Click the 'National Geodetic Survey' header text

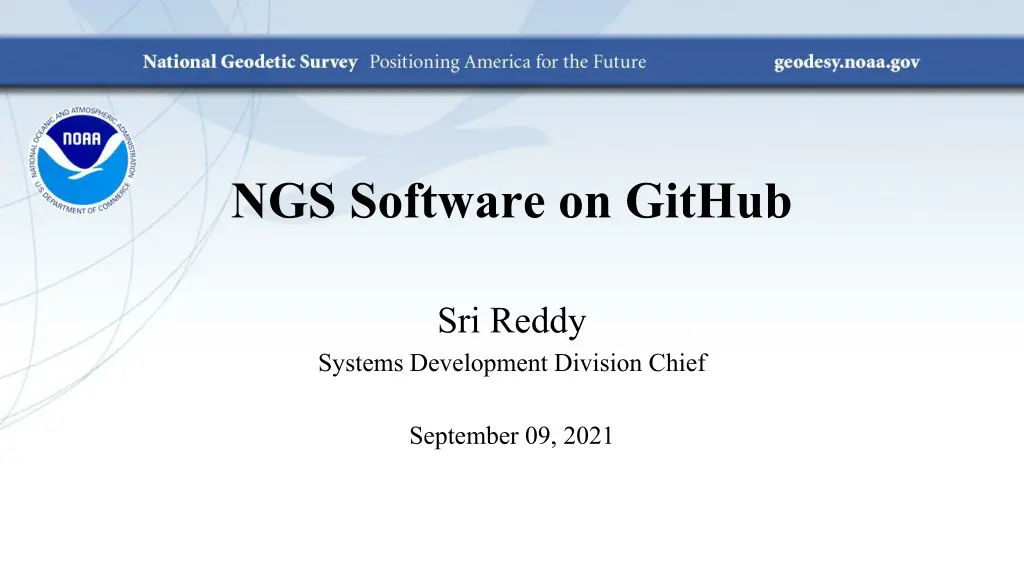250,62
